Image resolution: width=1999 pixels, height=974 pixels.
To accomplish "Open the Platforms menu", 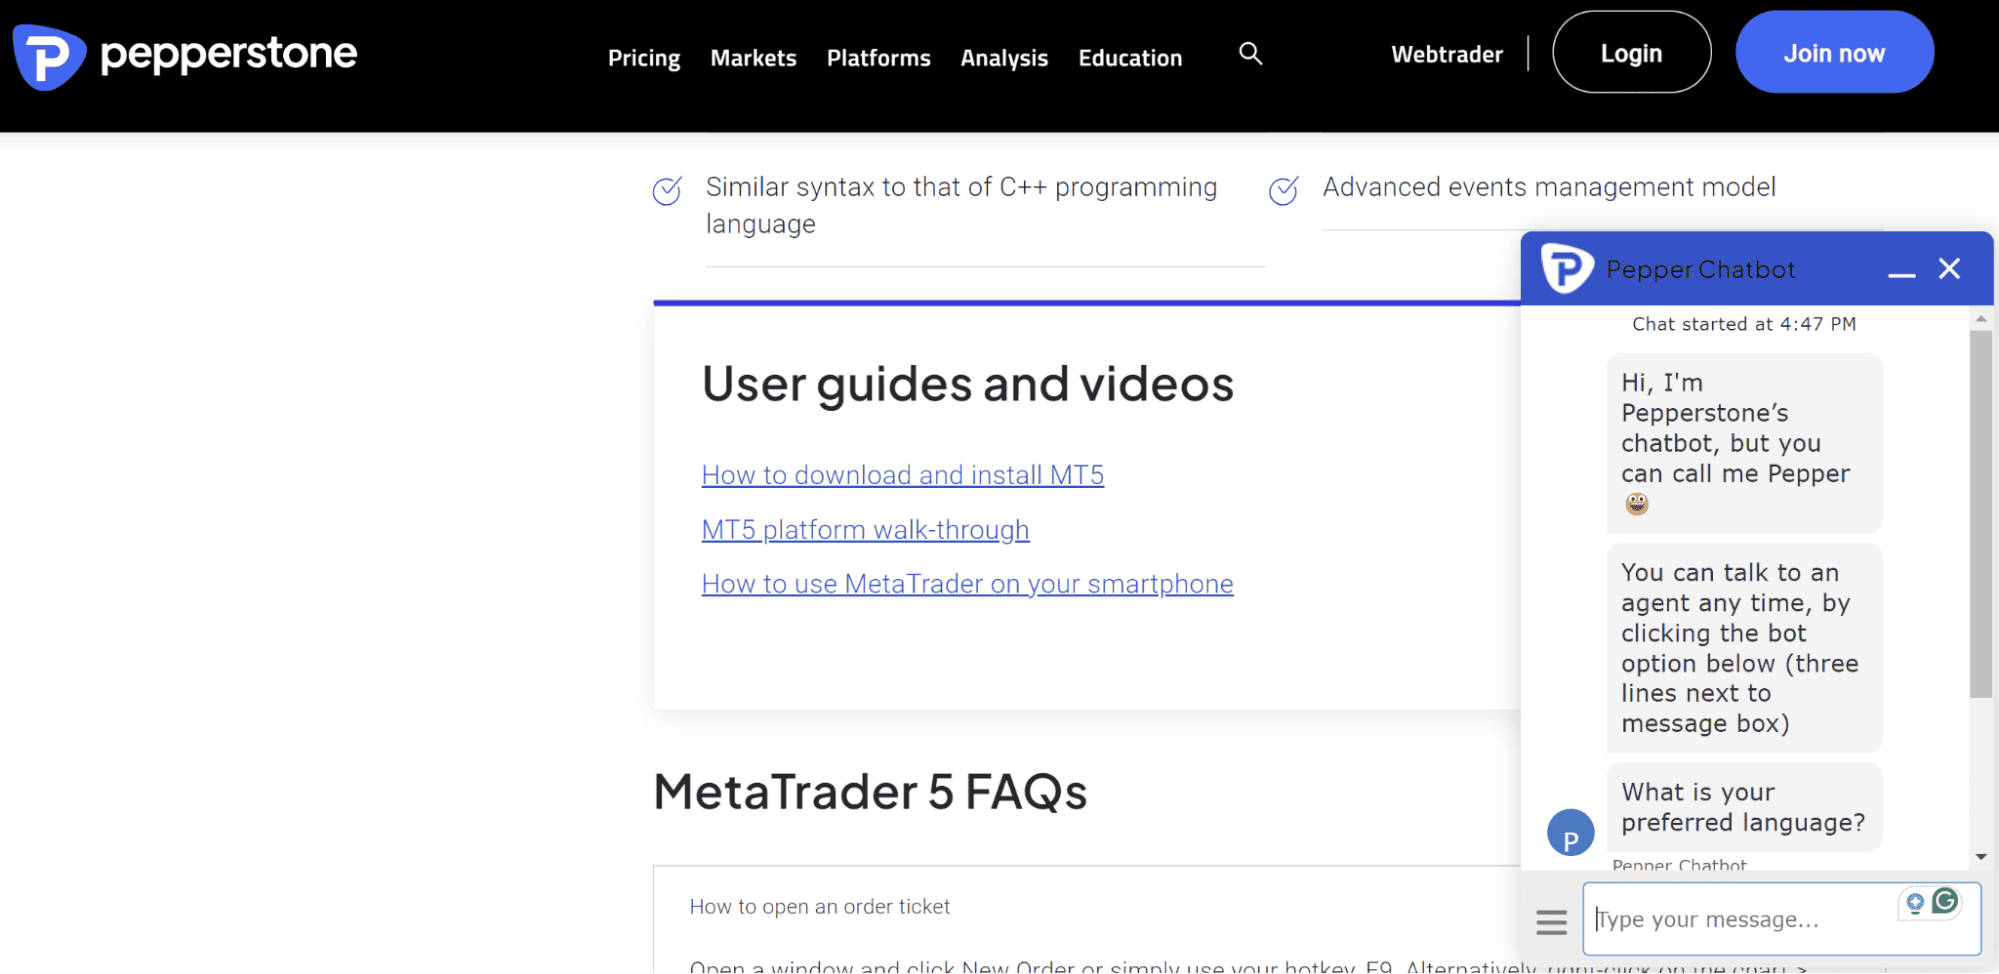I will click(878, 58).
